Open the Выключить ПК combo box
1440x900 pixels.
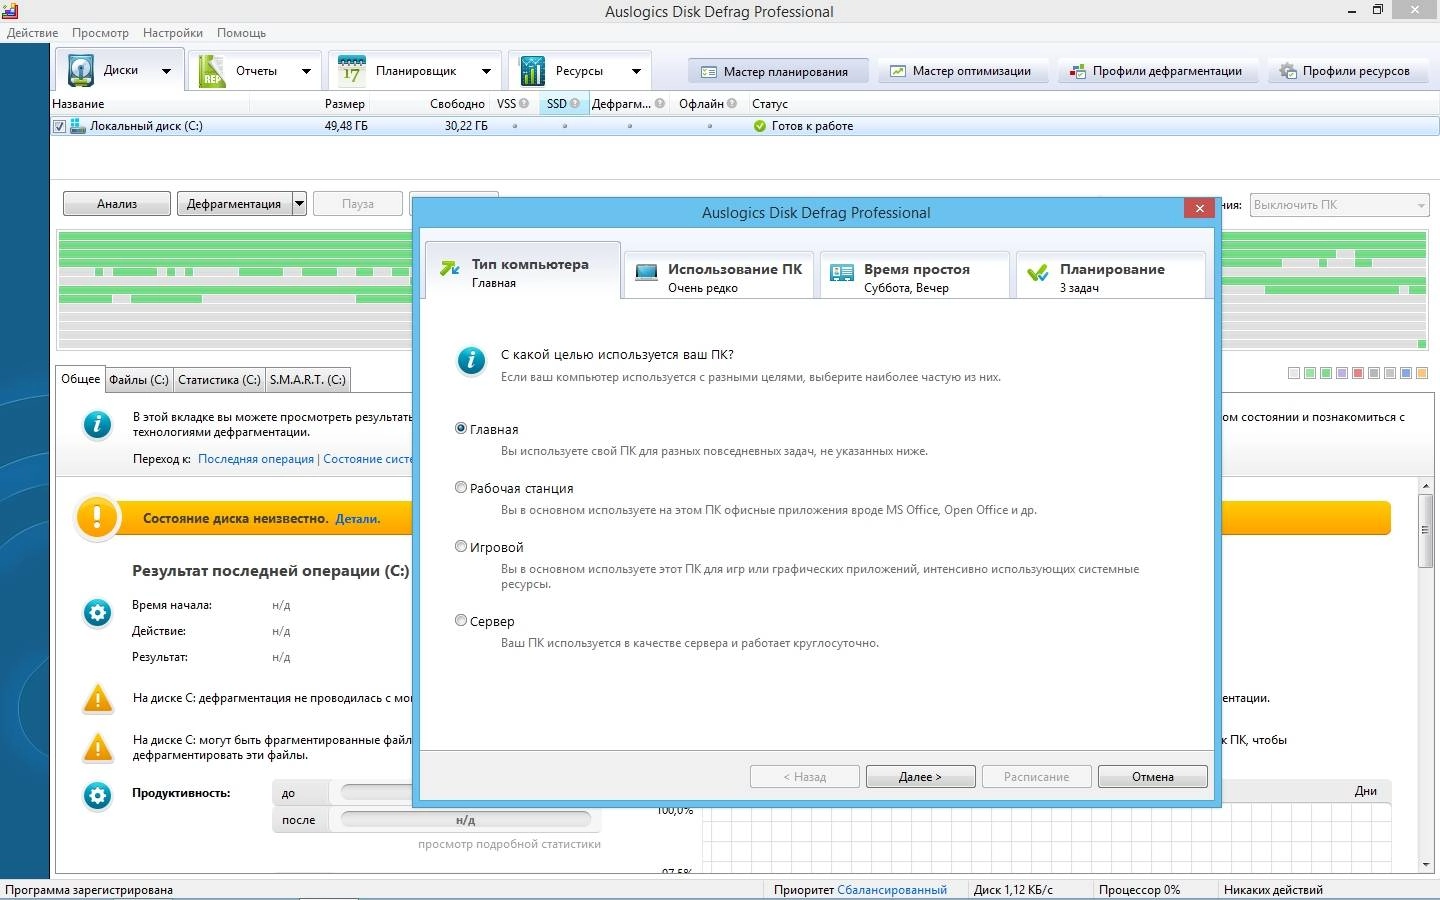(1338, 205)
